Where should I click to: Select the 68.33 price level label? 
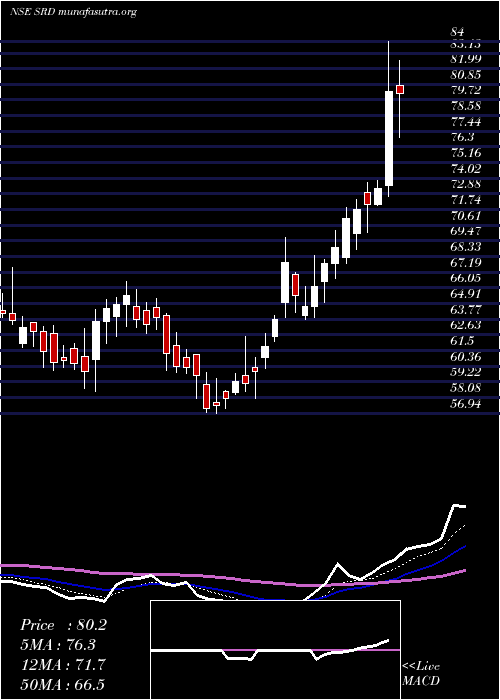coord(466,247)
